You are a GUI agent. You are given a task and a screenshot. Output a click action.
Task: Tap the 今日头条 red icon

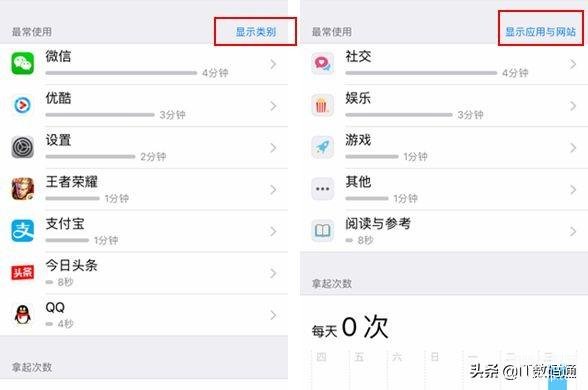(22, 273)
